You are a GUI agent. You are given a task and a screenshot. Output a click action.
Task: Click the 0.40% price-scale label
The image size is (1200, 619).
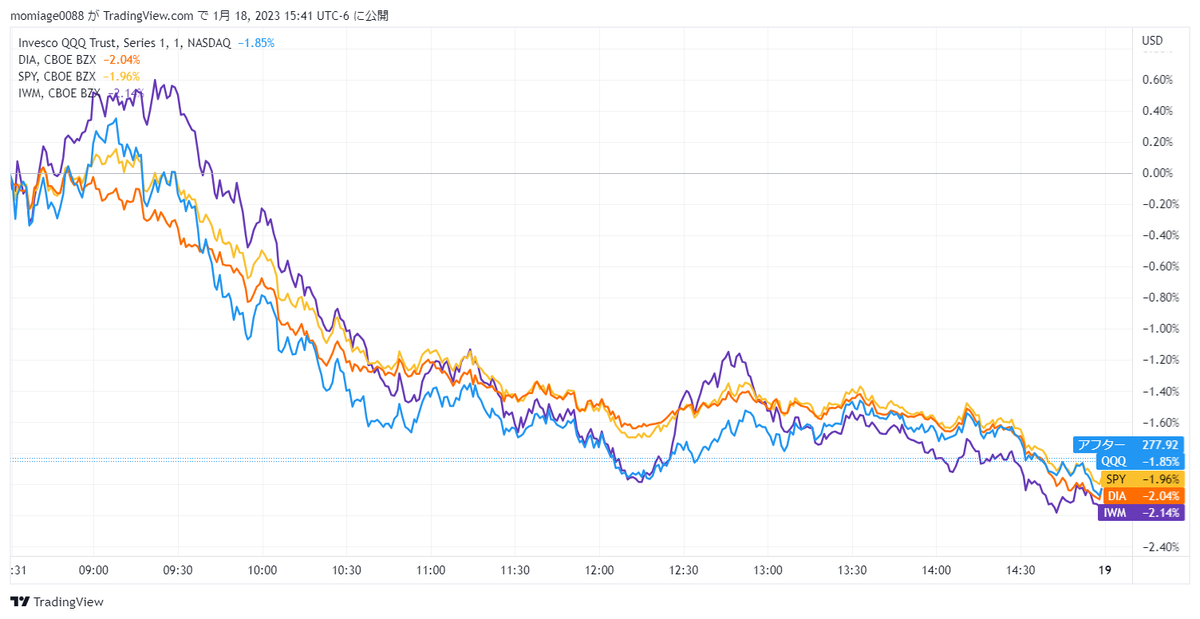(1158, 111)
